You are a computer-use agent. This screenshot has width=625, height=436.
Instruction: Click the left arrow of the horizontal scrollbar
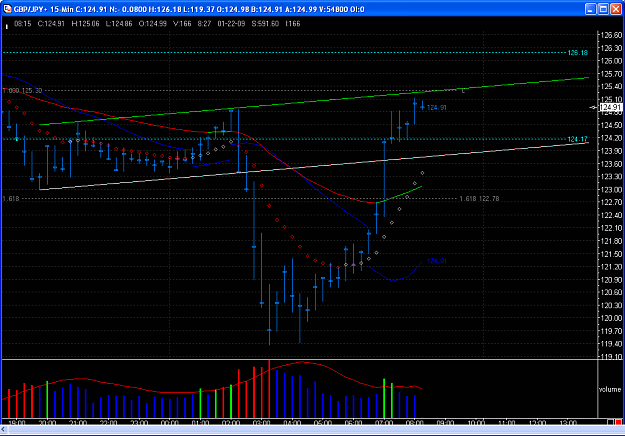(x=4, y=429)
